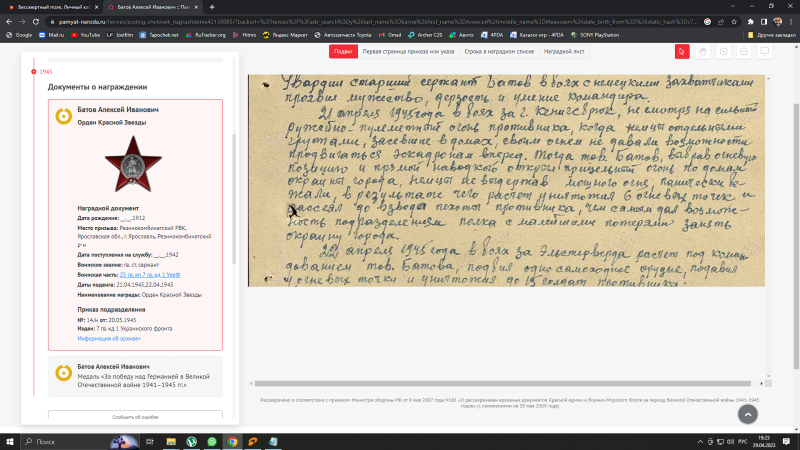Share this page from the address bar
Viewport: 800px width, 450px height.
[x=721, y=22]
